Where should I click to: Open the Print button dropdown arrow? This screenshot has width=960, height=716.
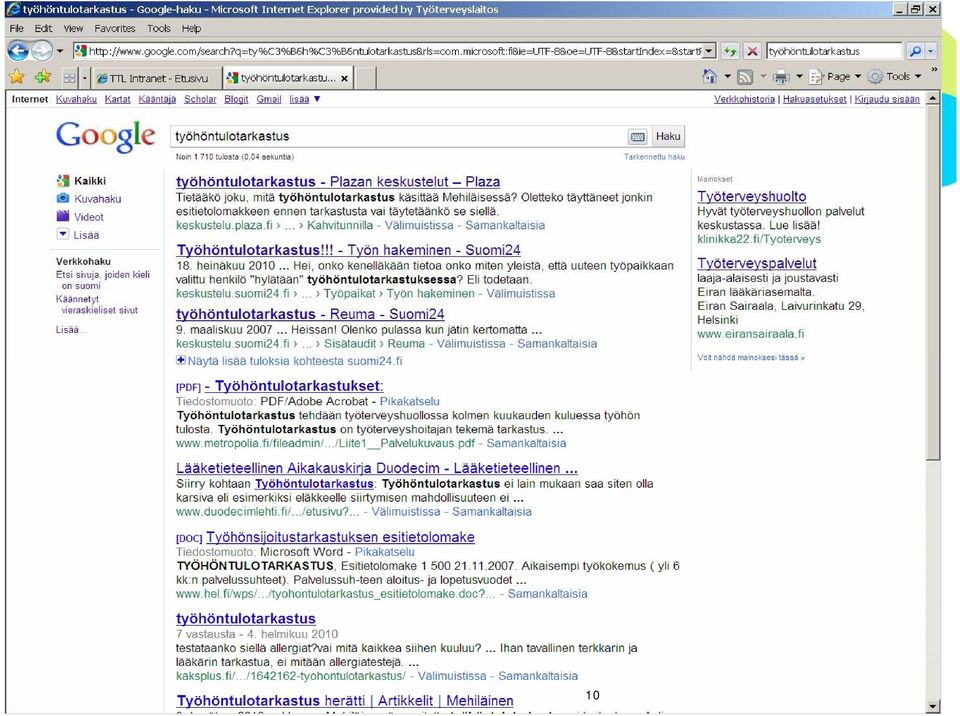(x=799, y=77)
